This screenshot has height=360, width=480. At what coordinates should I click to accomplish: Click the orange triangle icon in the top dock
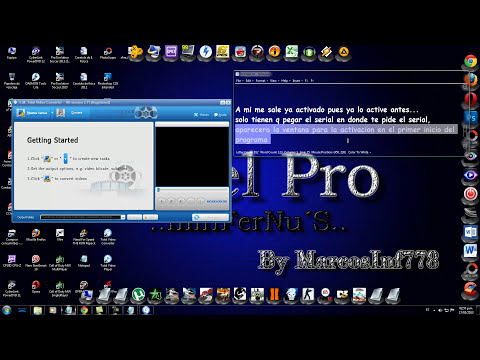tap(344, 52)
